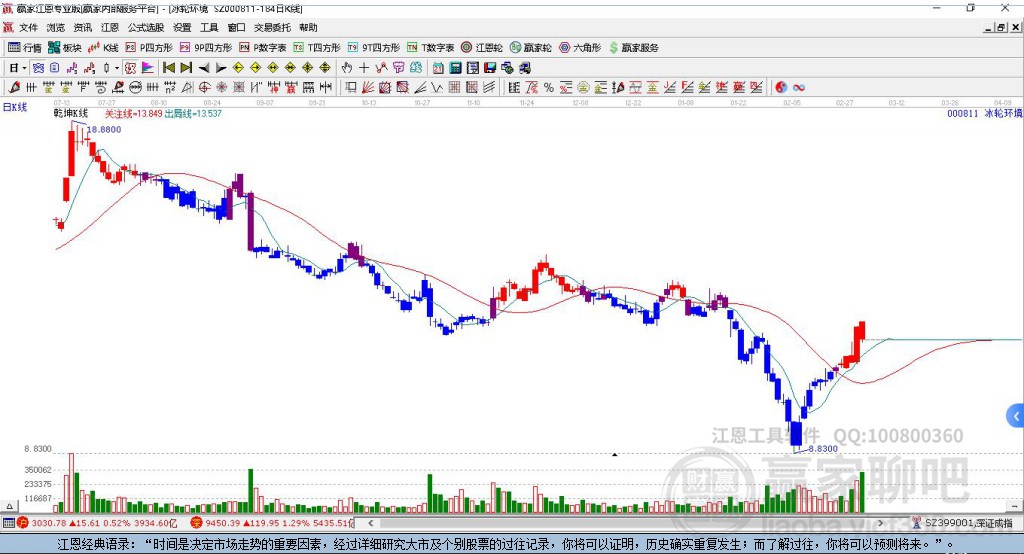This screenshot has height=554, width=1024.
Task: Restore the inner document window
Action: click(1001, 27)
